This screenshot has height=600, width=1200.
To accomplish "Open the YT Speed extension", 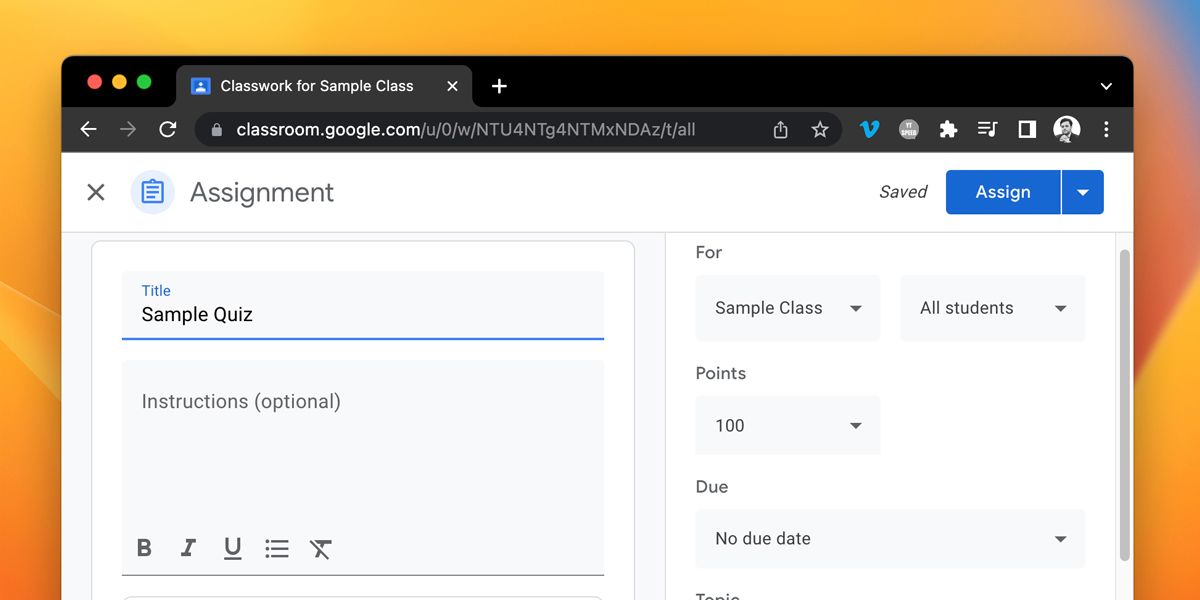I will (x=909, y=129).
